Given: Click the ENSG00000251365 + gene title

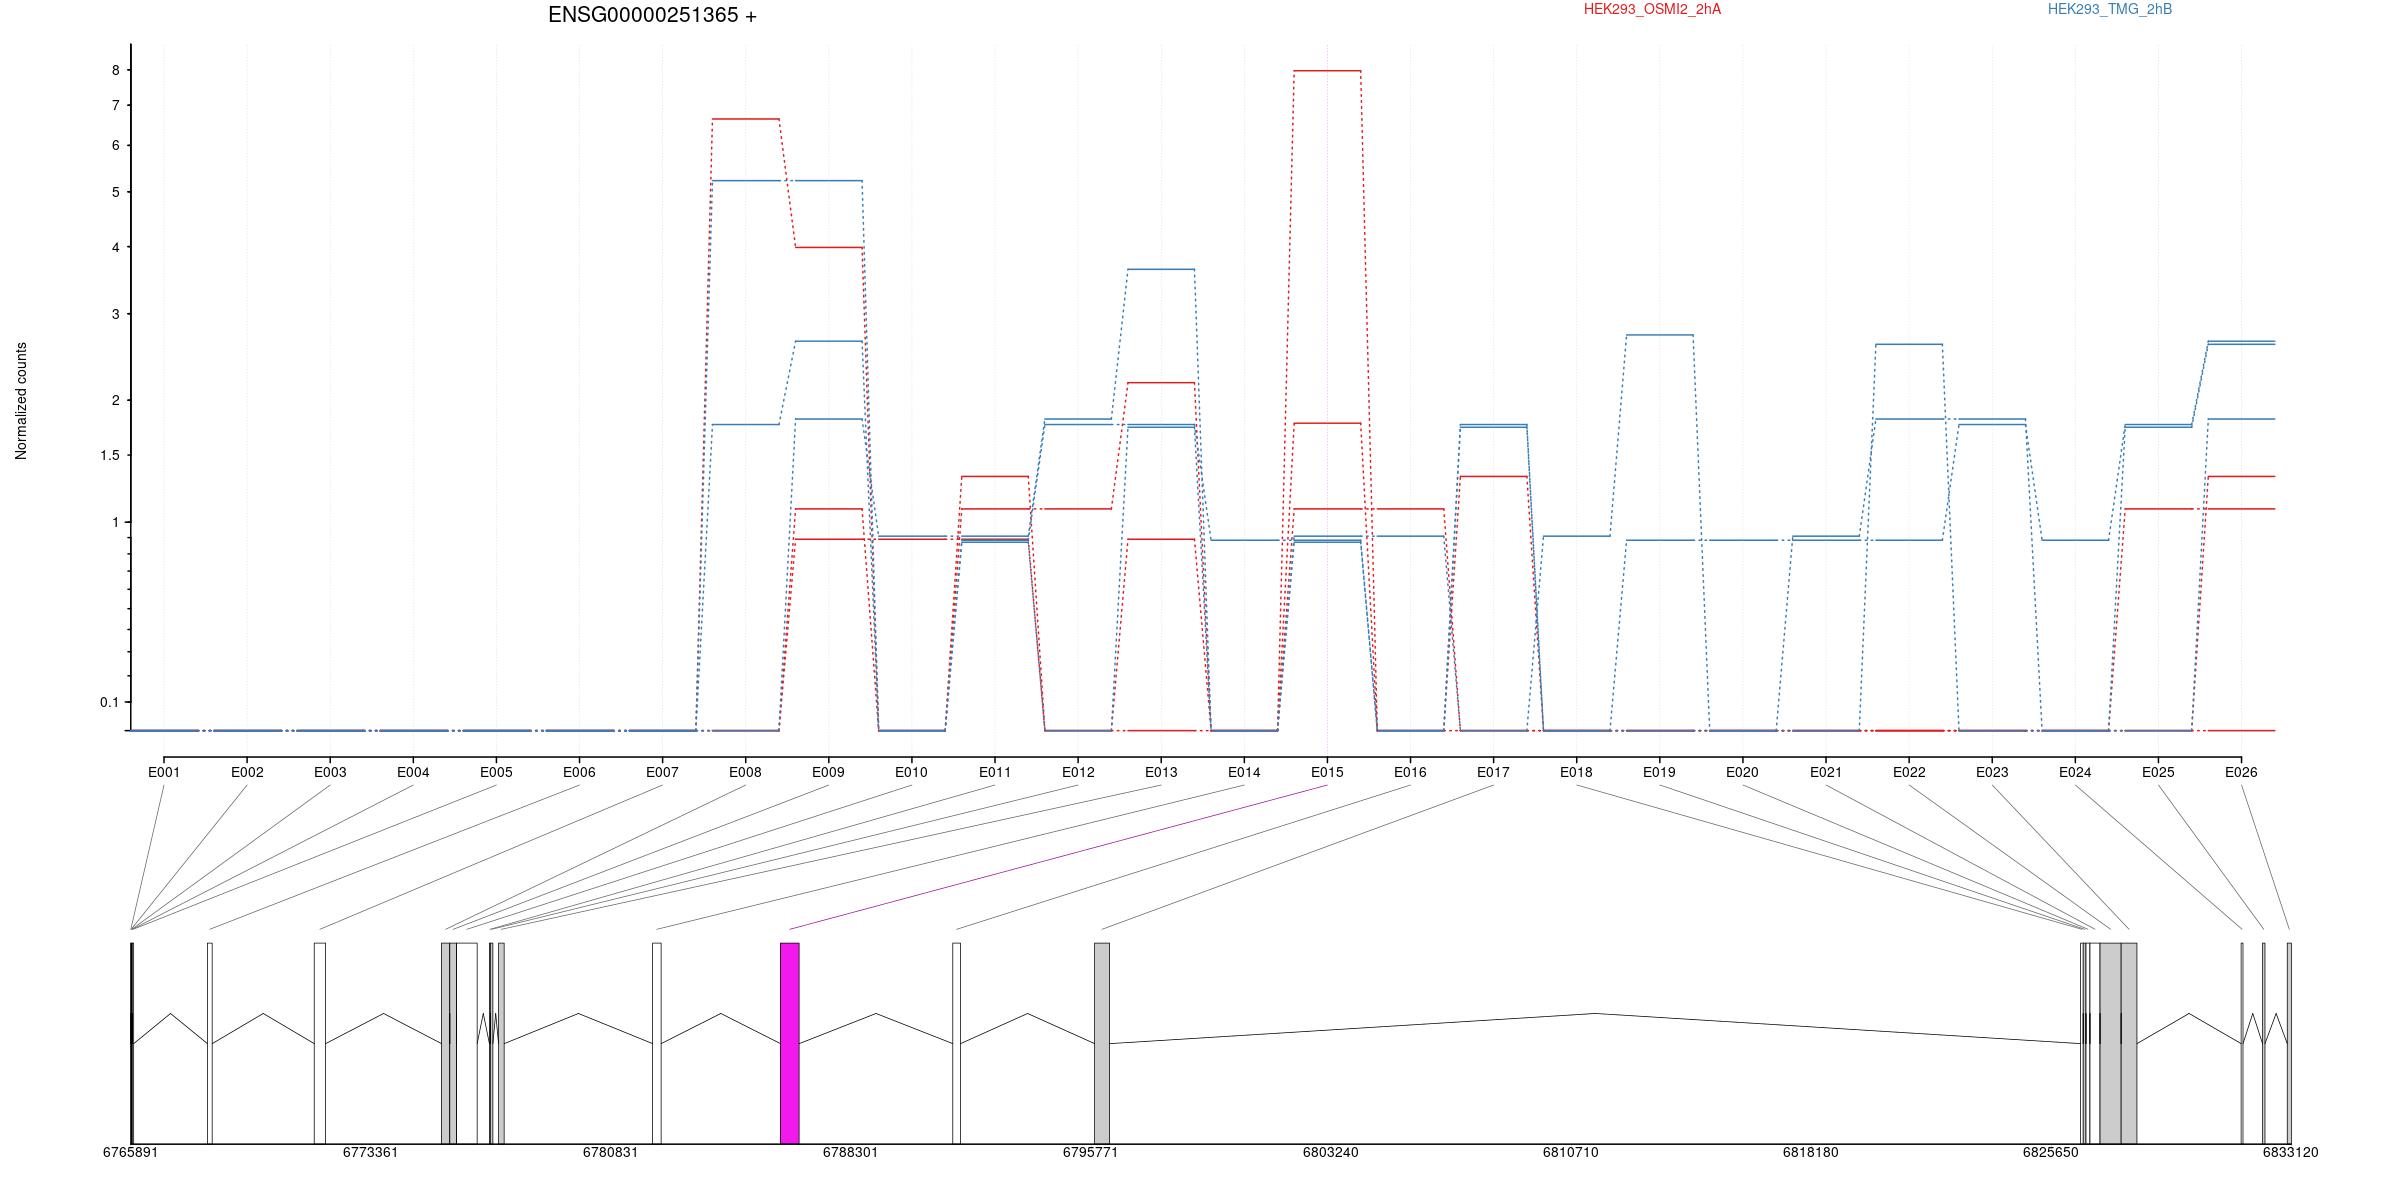Looking at the screenshot, I should 652,15.
